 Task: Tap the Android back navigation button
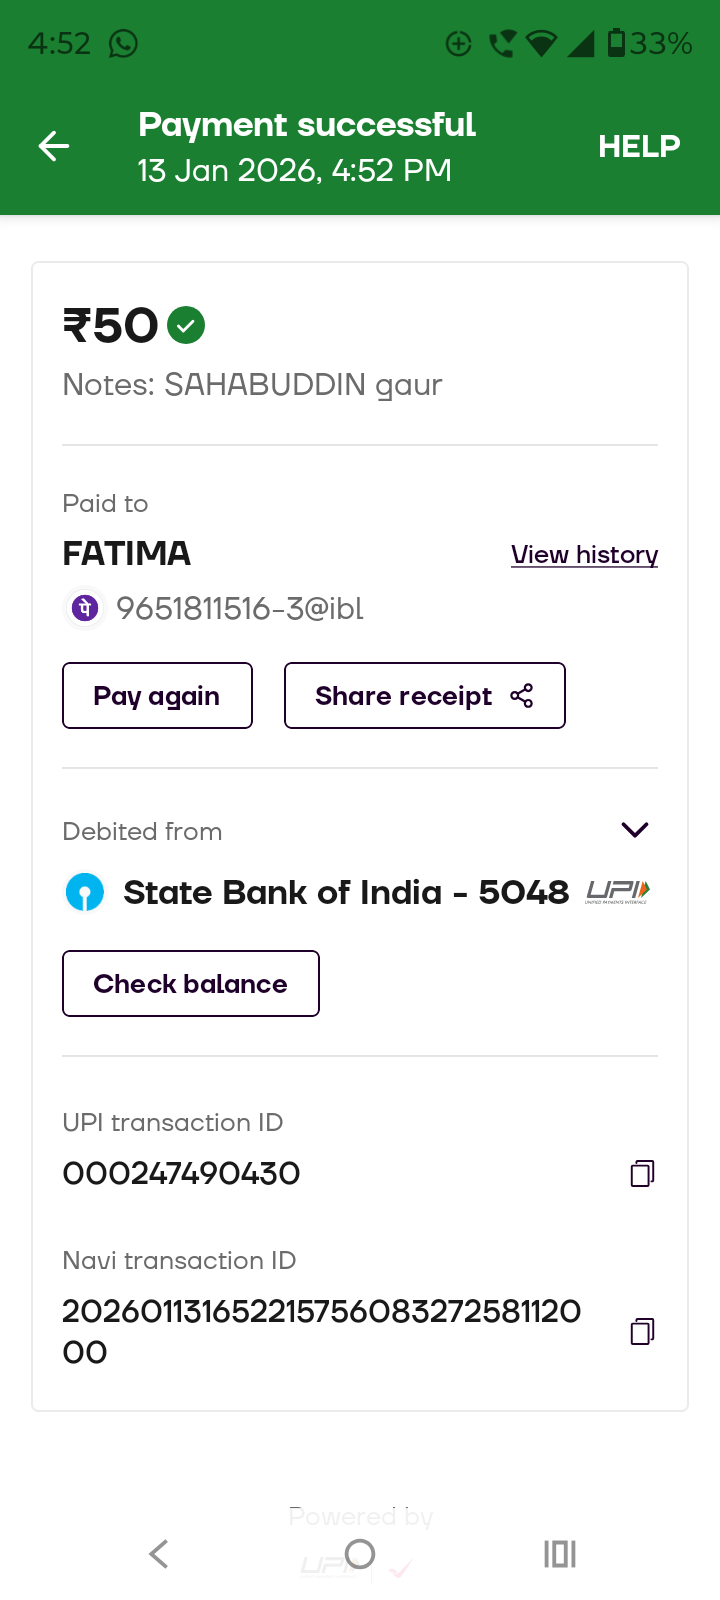pyautogui.click(x=158, y=1554)
